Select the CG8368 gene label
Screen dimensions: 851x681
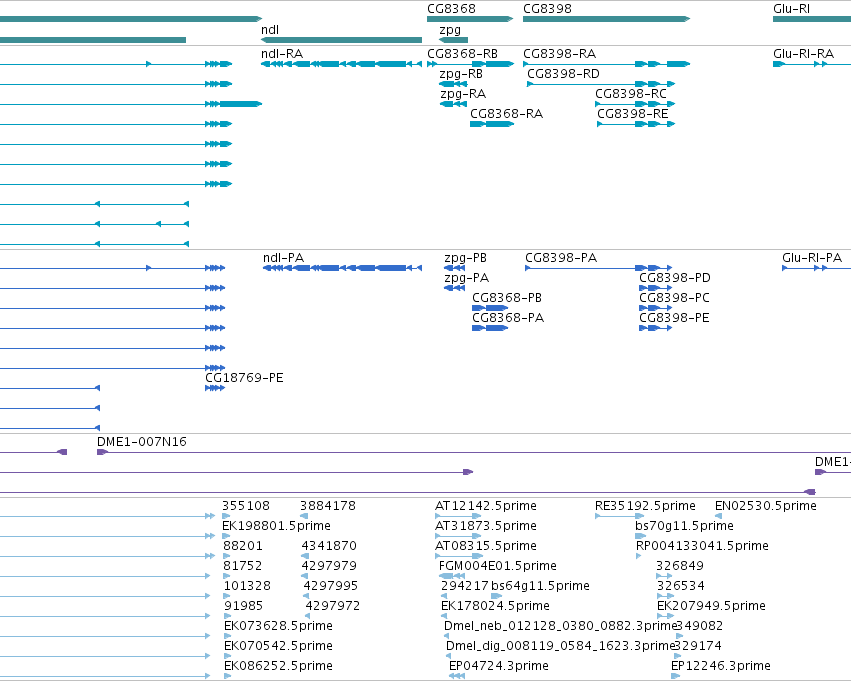(x=451, y=9)
